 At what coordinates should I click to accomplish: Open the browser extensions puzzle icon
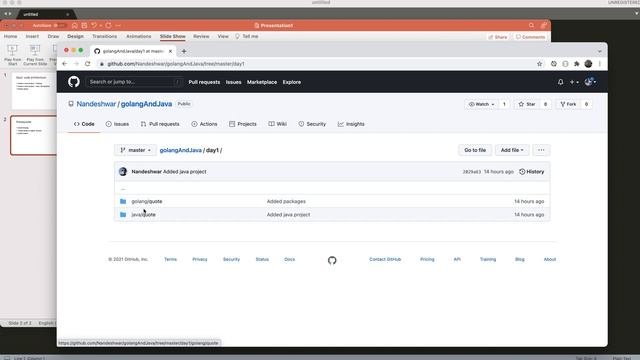tap(576, 64)
